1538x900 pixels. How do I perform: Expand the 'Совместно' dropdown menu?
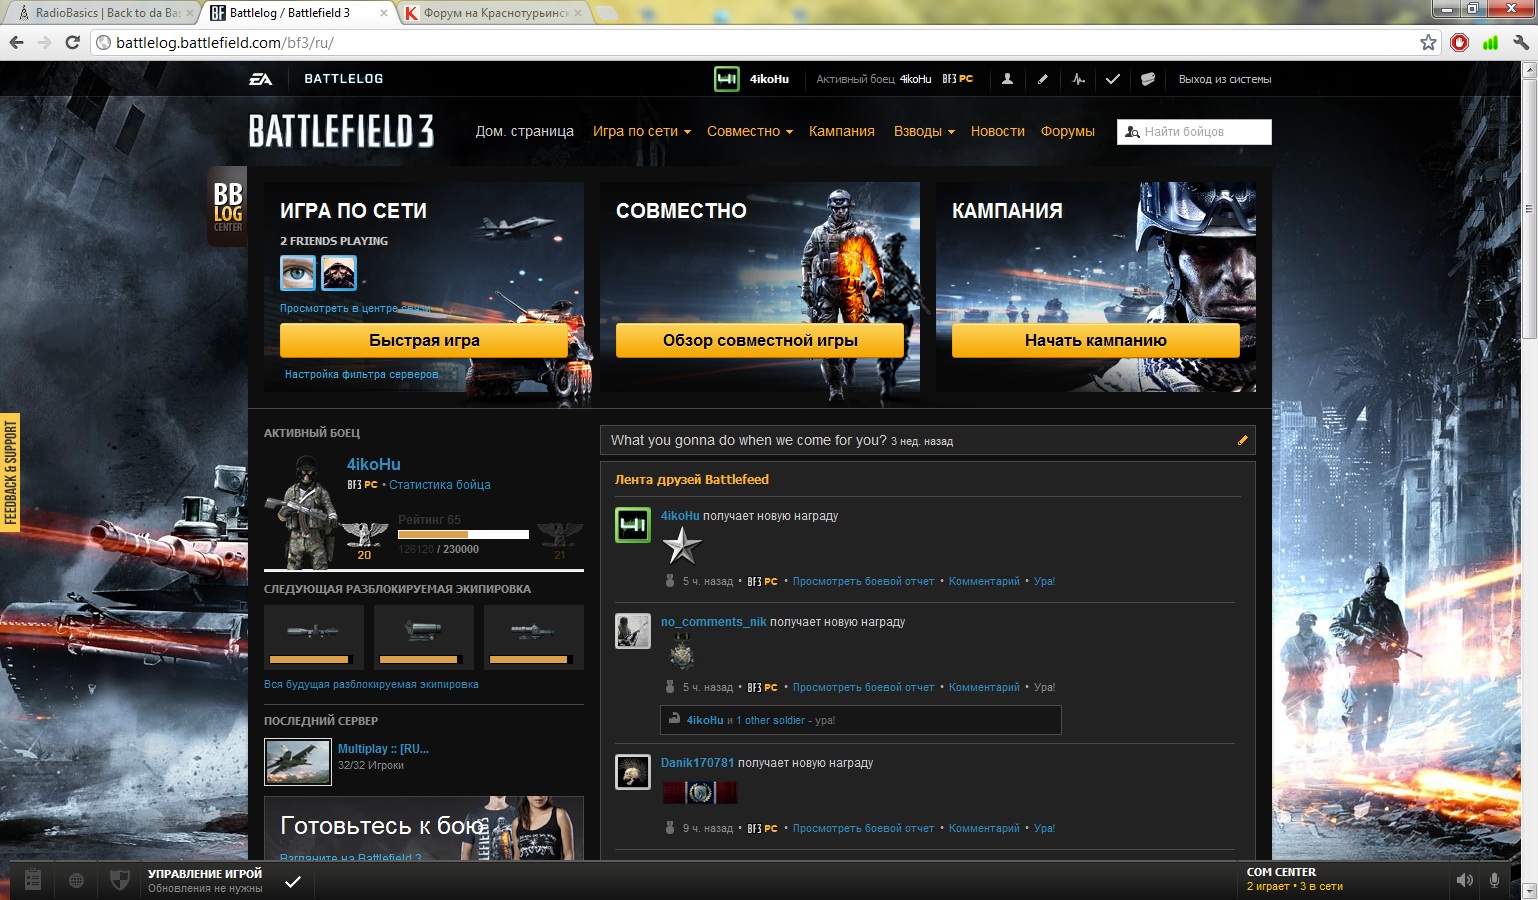pyautogui.click(x=750, y=131)
